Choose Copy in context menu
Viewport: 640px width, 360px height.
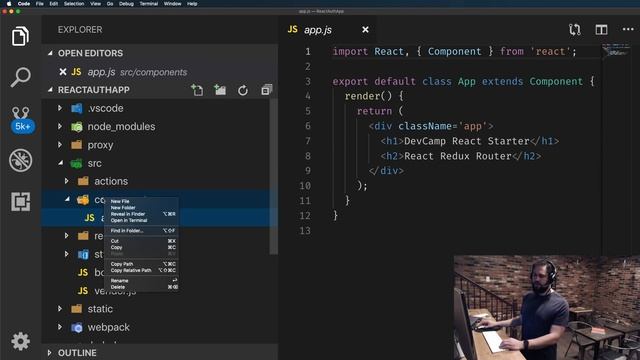click(141, 247)
